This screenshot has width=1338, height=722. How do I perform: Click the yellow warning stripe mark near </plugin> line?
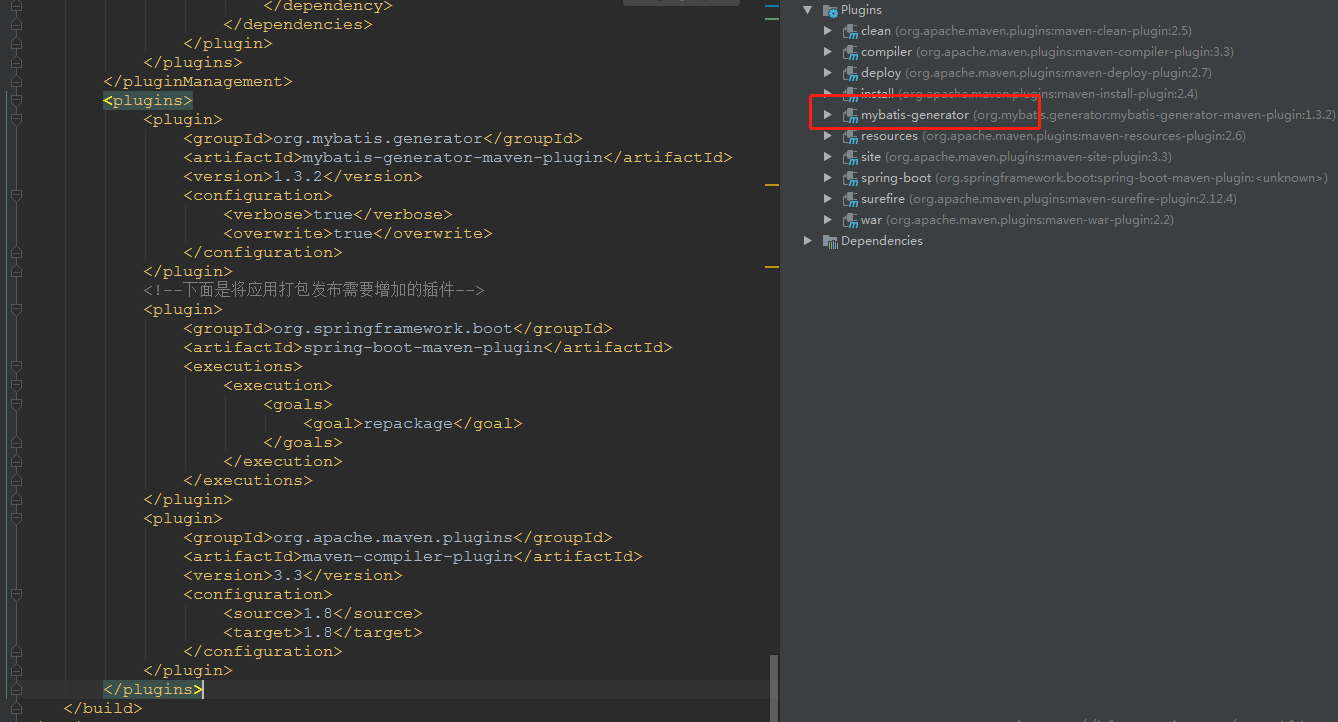tap(771, 267)
